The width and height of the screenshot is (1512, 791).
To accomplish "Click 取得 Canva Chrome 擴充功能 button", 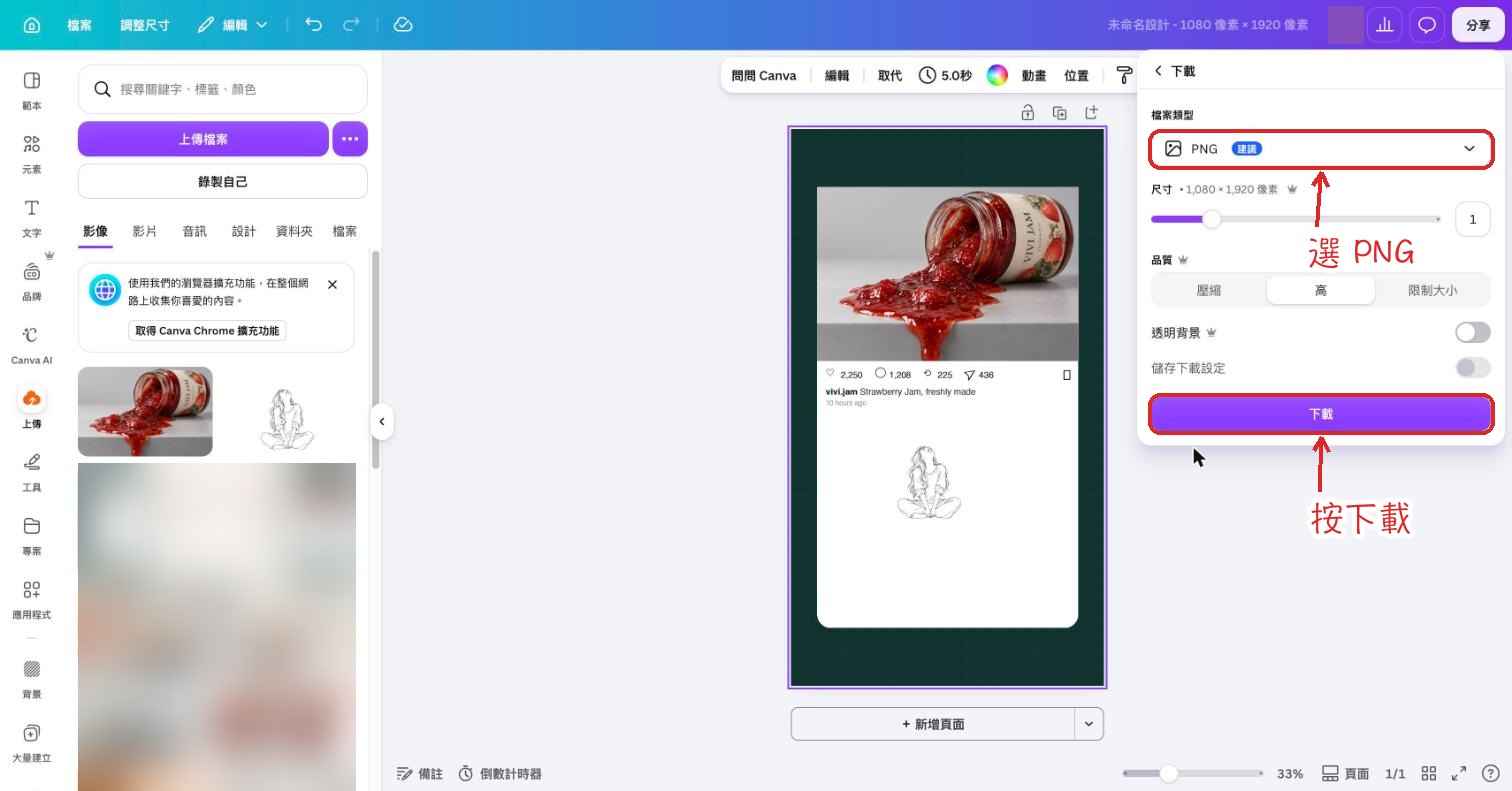I will pos(207,331).
